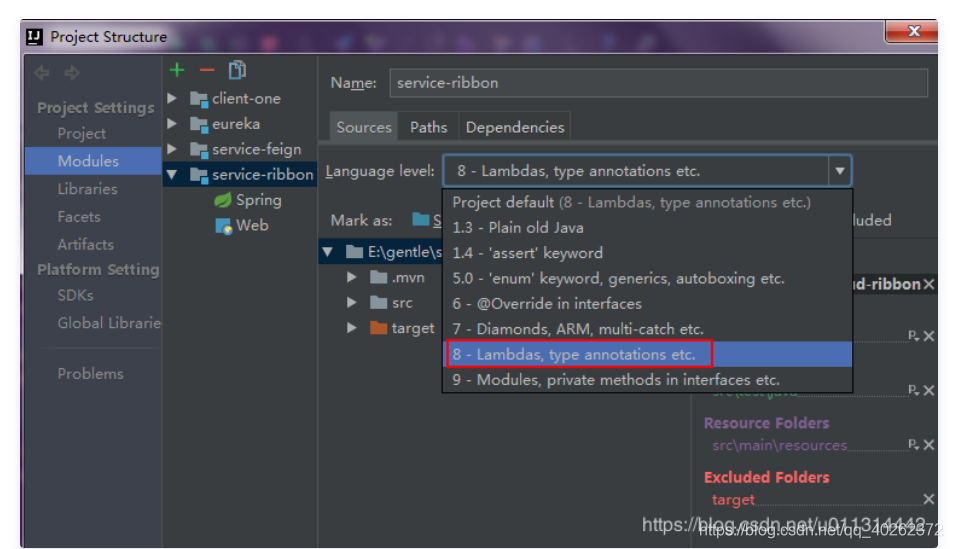Open Modules settings page

(93, 161)
